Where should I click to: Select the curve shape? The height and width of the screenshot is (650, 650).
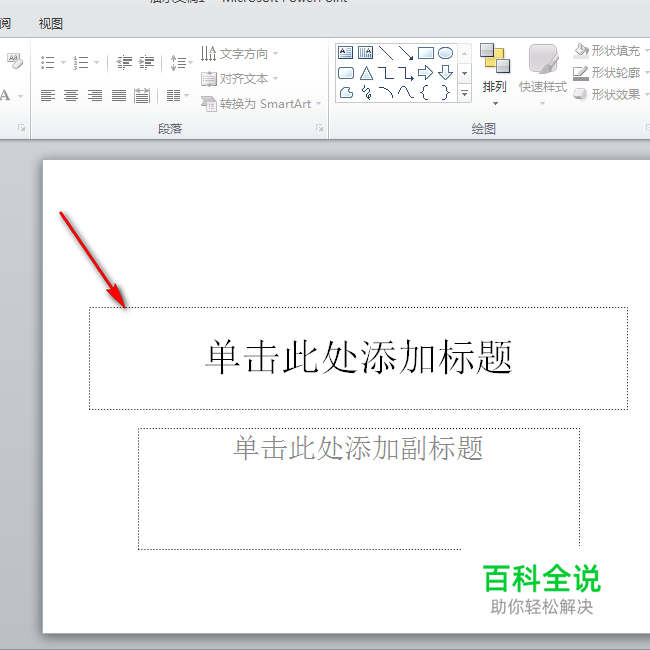tap(406, 92)
